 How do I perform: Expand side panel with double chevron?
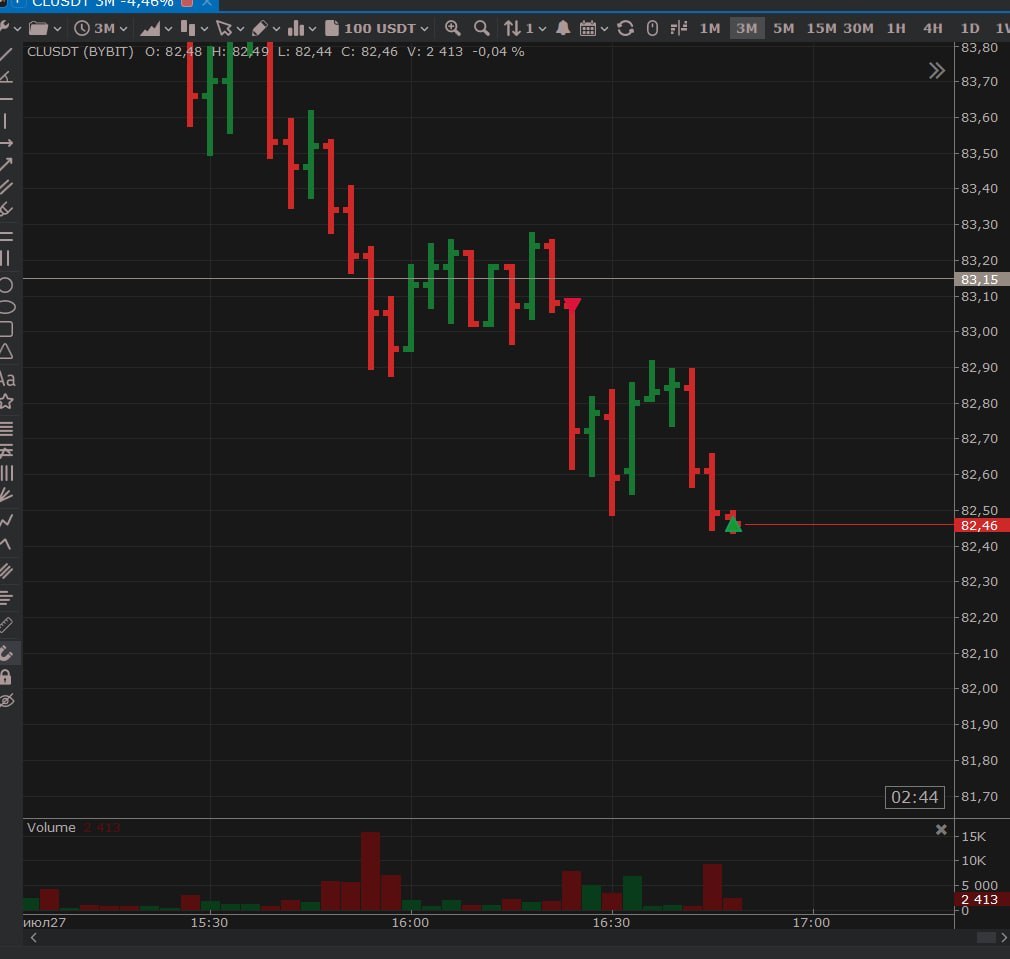point(937,70)
